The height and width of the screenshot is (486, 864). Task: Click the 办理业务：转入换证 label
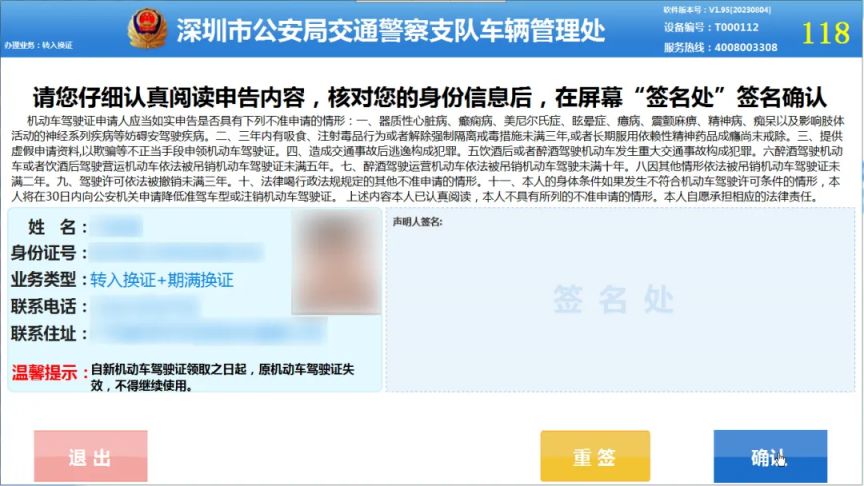(38, 45)
